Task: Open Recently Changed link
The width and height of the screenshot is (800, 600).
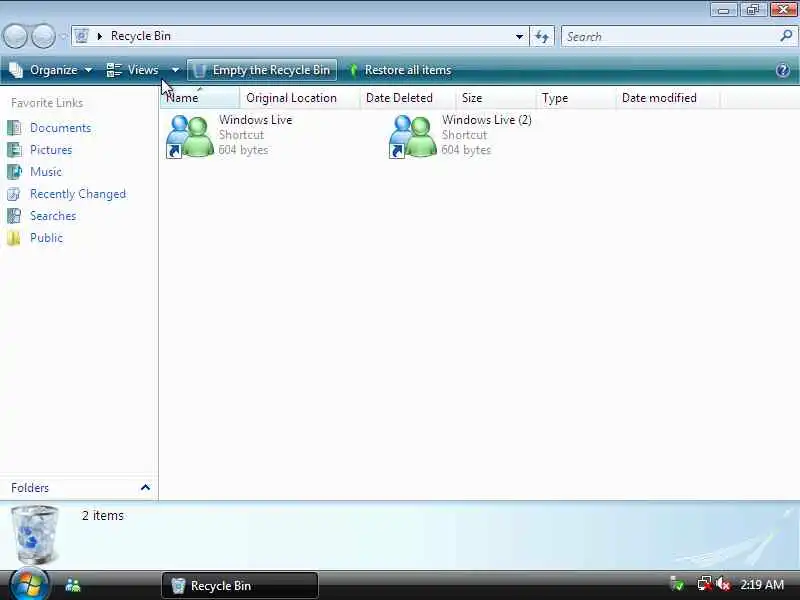Action: click(78, 194)
